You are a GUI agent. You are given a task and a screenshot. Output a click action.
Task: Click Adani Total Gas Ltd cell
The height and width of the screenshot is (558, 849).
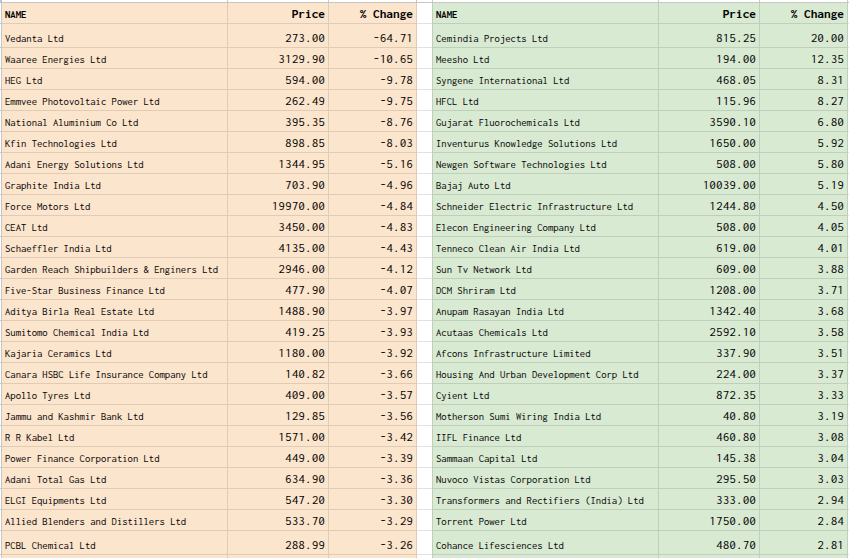tap(114, 480)
